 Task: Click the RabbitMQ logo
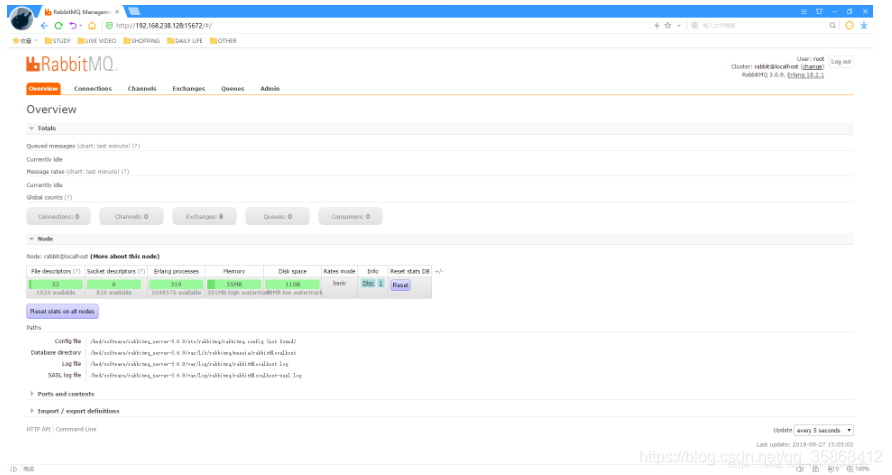pos(72,64)
